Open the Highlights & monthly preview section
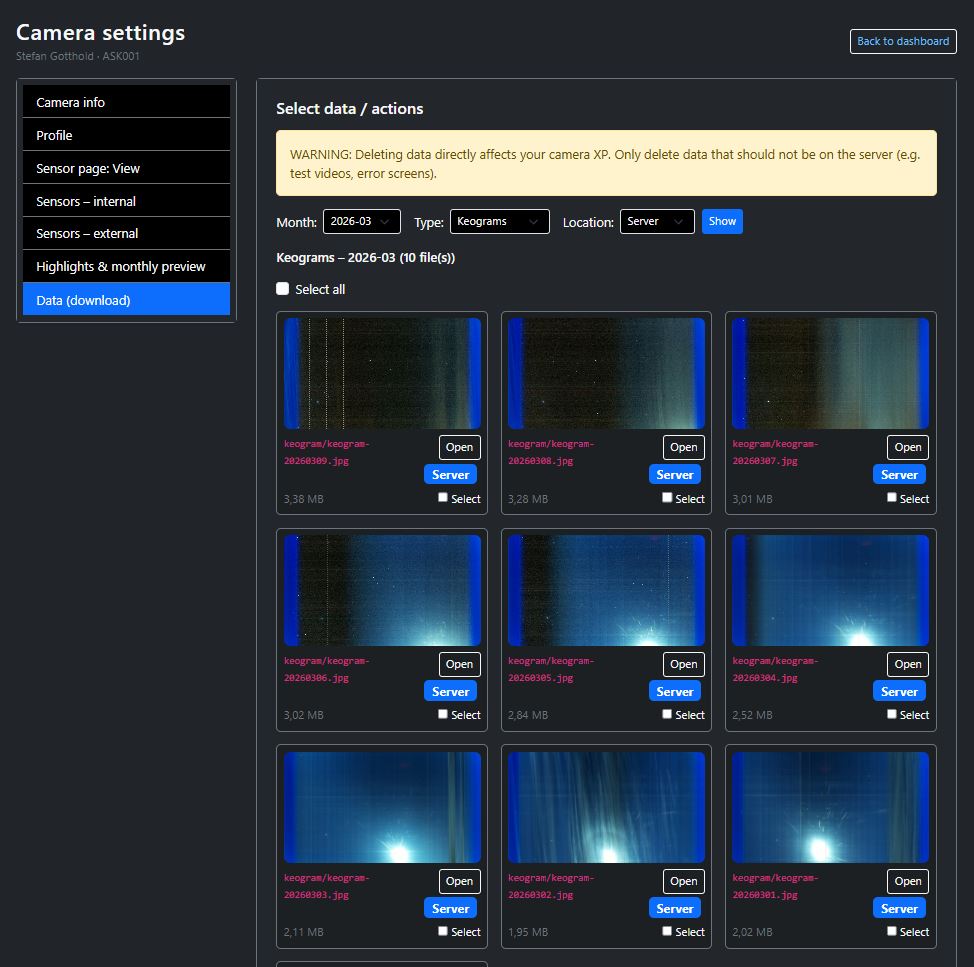Screen dimensions: 974x967 (x=126, y=266)
